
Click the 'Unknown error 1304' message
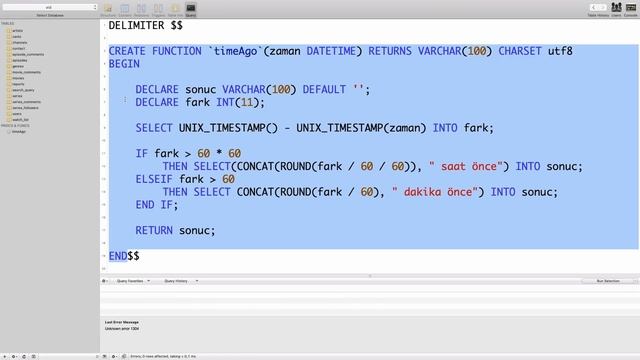[x=122, y=329]
